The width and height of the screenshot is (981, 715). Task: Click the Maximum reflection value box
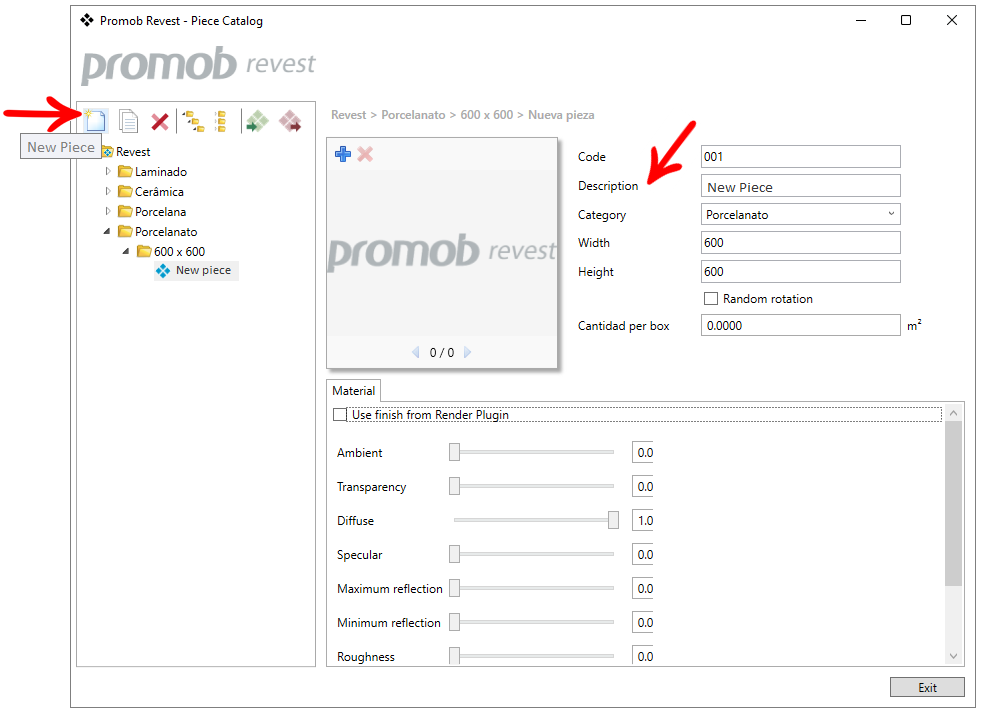coord(643,588)
